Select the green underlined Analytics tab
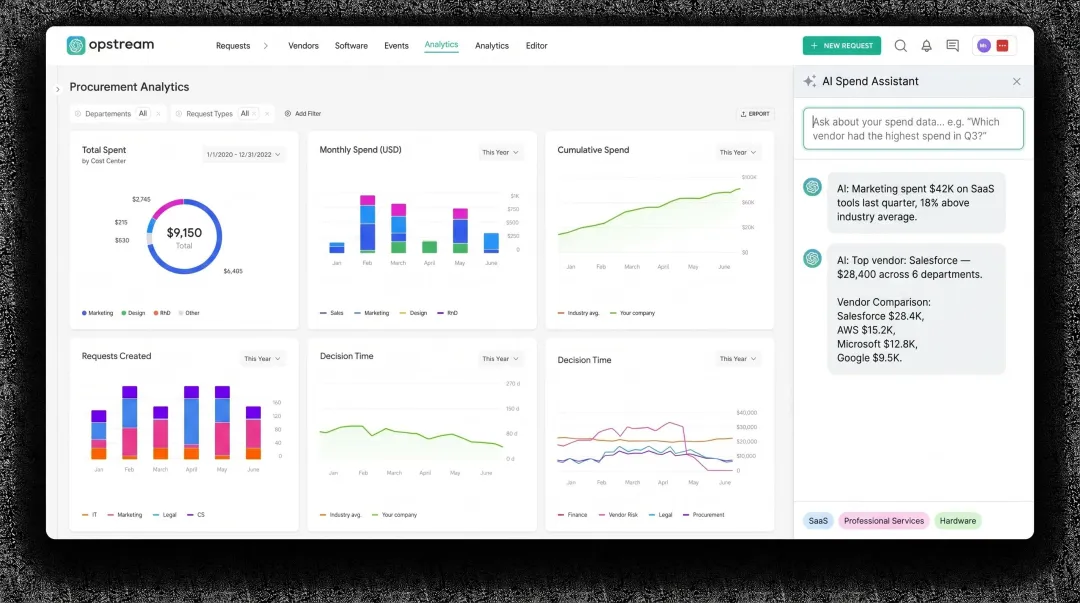This screenshot has height=603, width=1080. tap(442, 45)
